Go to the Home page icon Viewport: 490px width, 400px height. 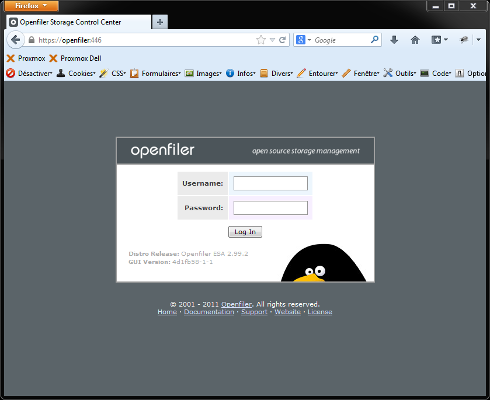pos(415,40)
